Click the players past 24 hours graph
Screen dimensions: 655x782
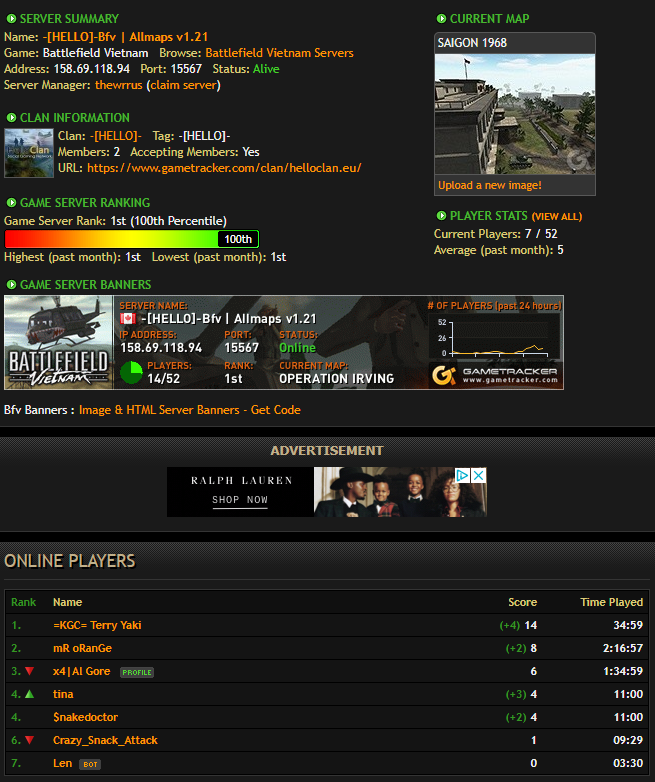point(496,339)
